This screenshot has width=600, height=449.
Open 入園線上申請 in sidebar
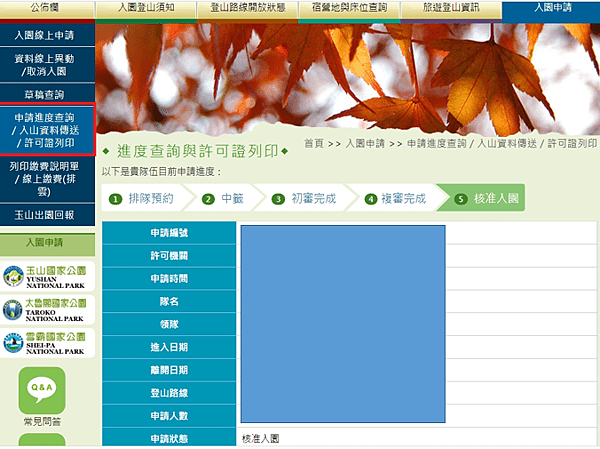point(47,35)
